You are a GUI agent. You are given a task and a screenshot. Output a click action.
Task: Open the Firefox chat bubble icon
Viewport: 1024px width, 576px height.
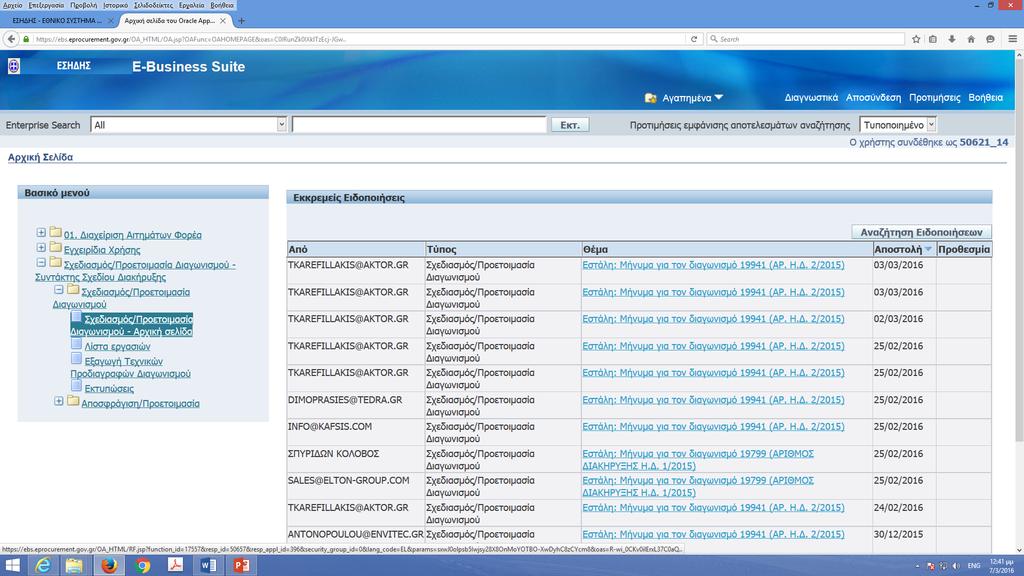coord(990,39)
